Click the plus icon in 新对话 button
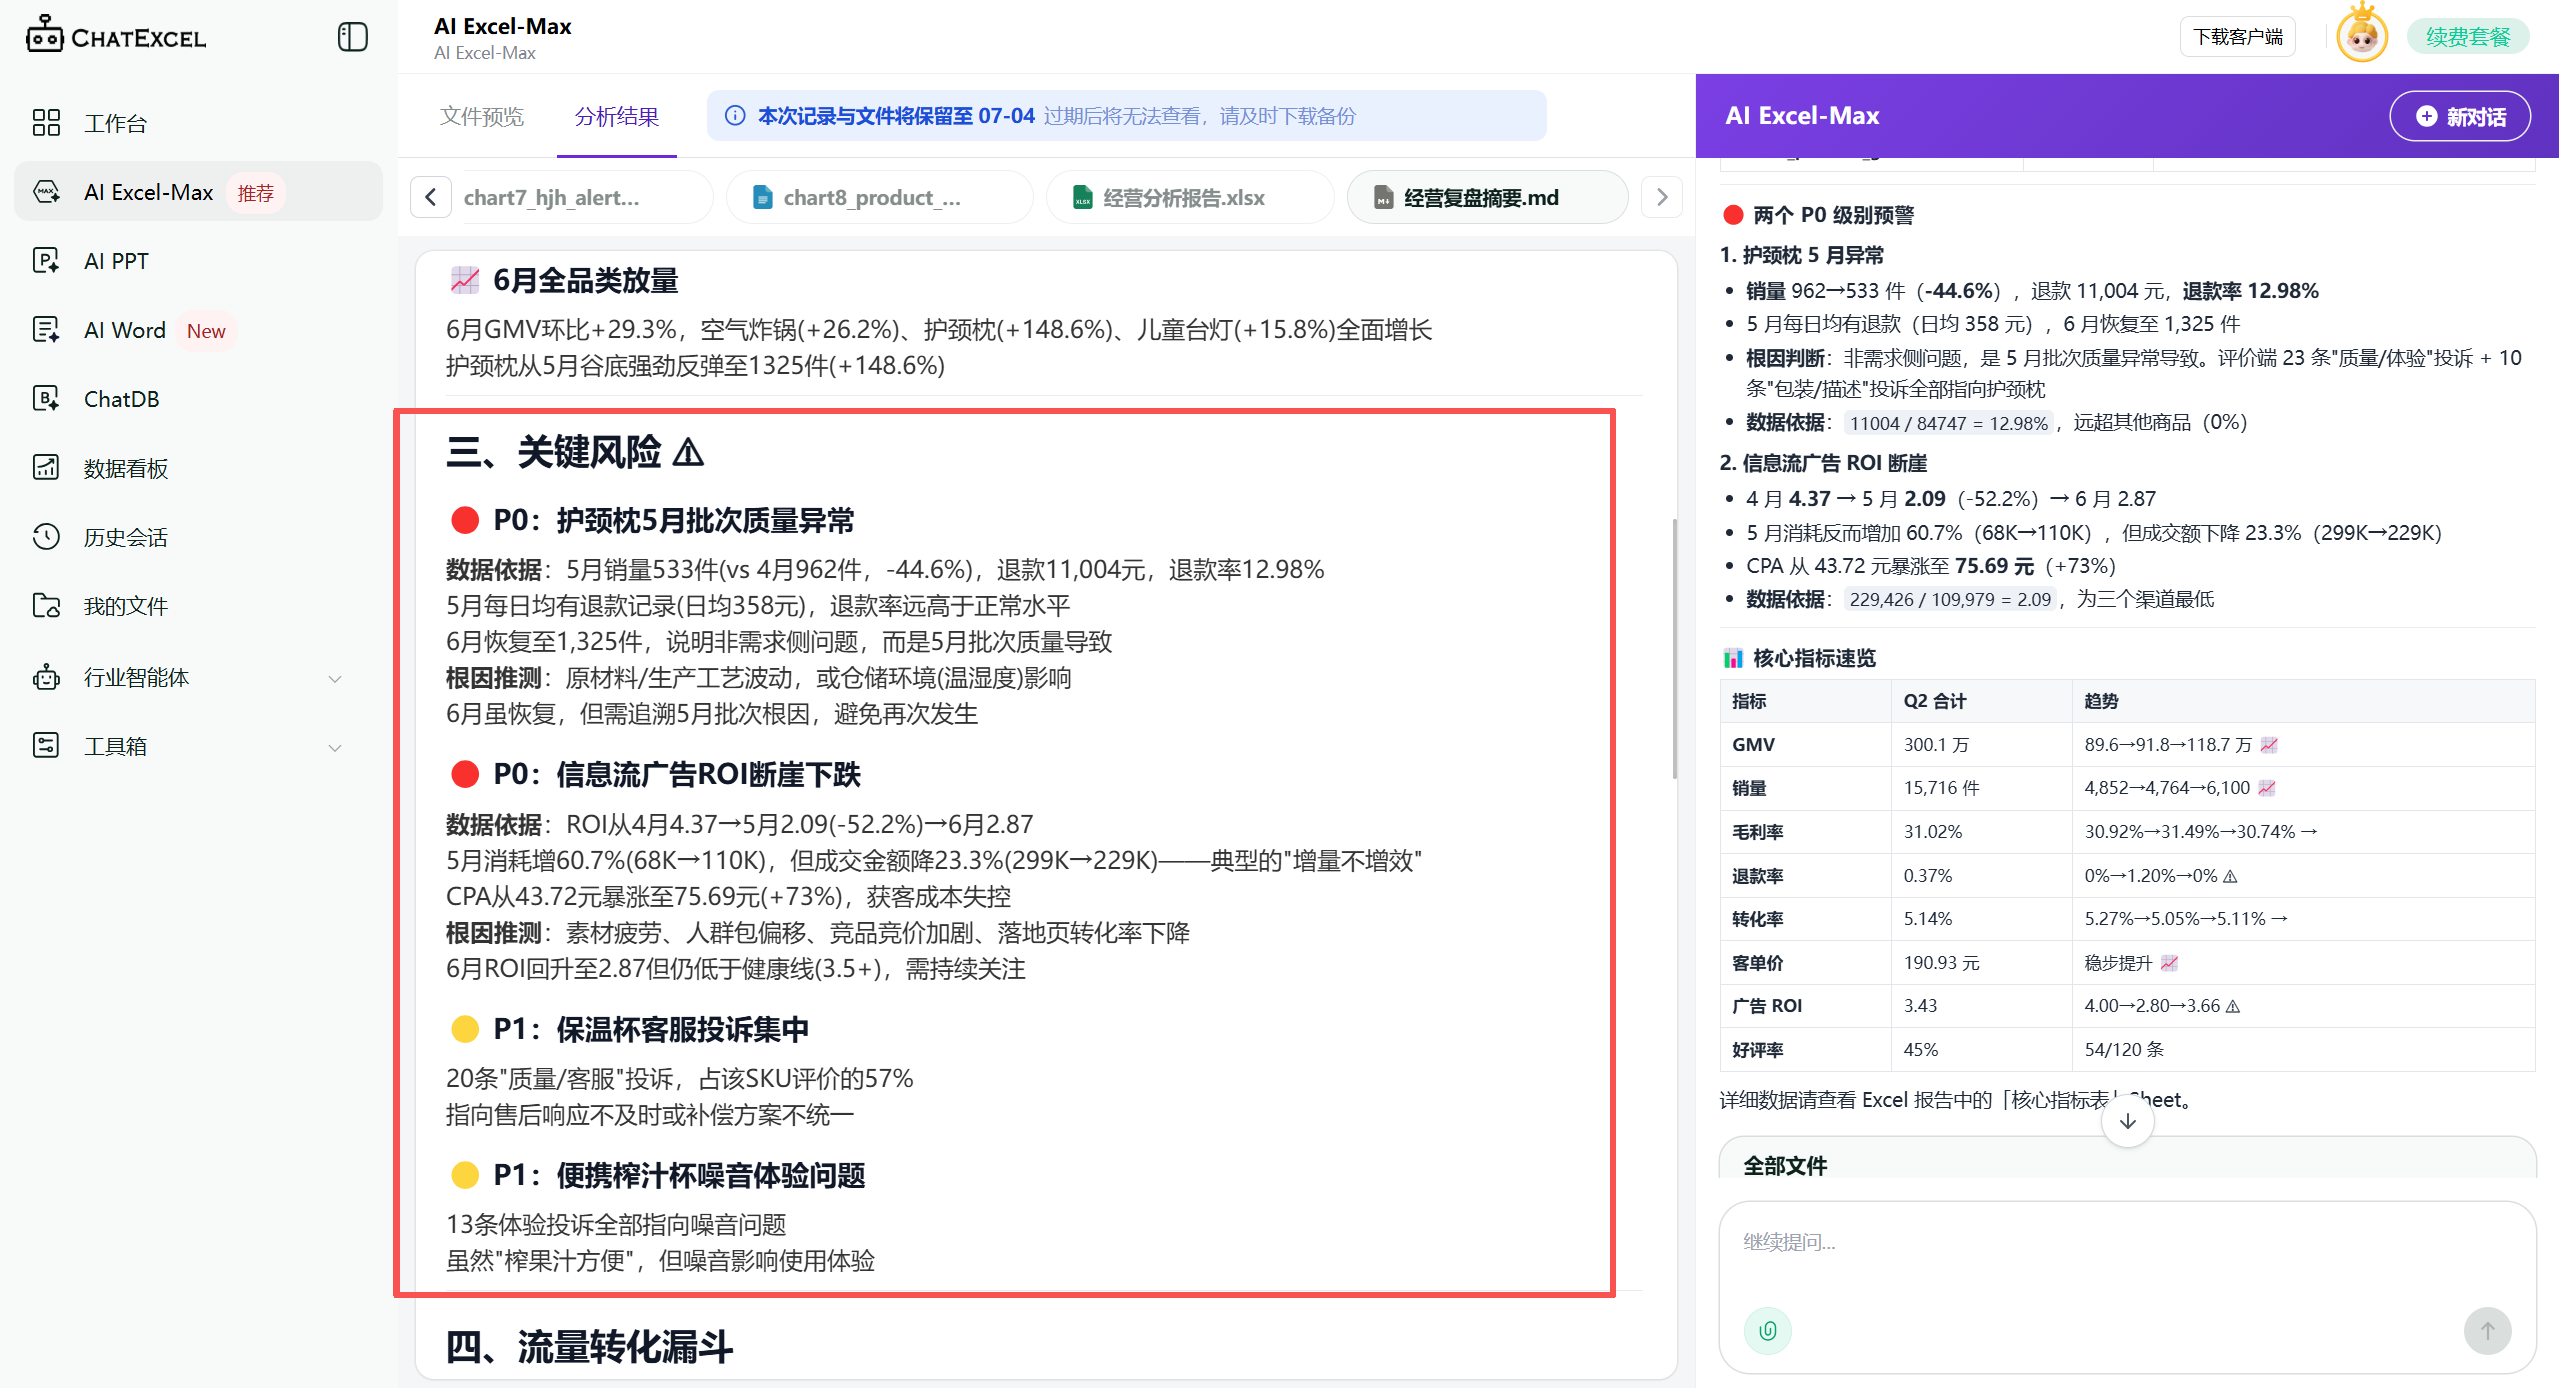2559x1388 pixels. (x=2426, y=117)
